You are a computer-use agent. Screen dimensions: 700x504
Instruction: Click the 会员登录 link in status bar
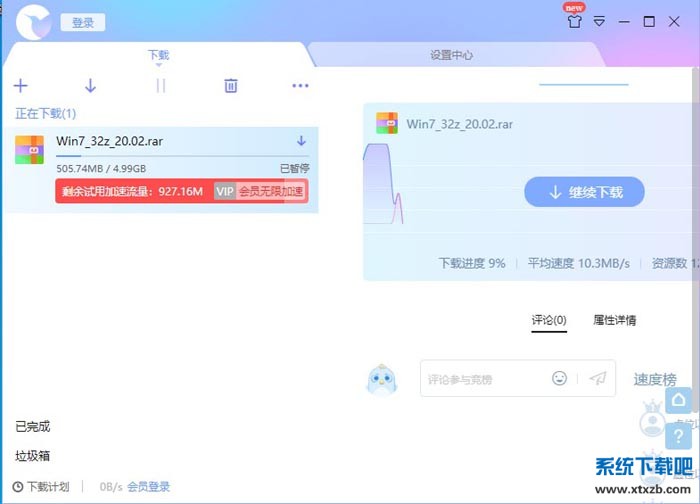pos(148,487)
